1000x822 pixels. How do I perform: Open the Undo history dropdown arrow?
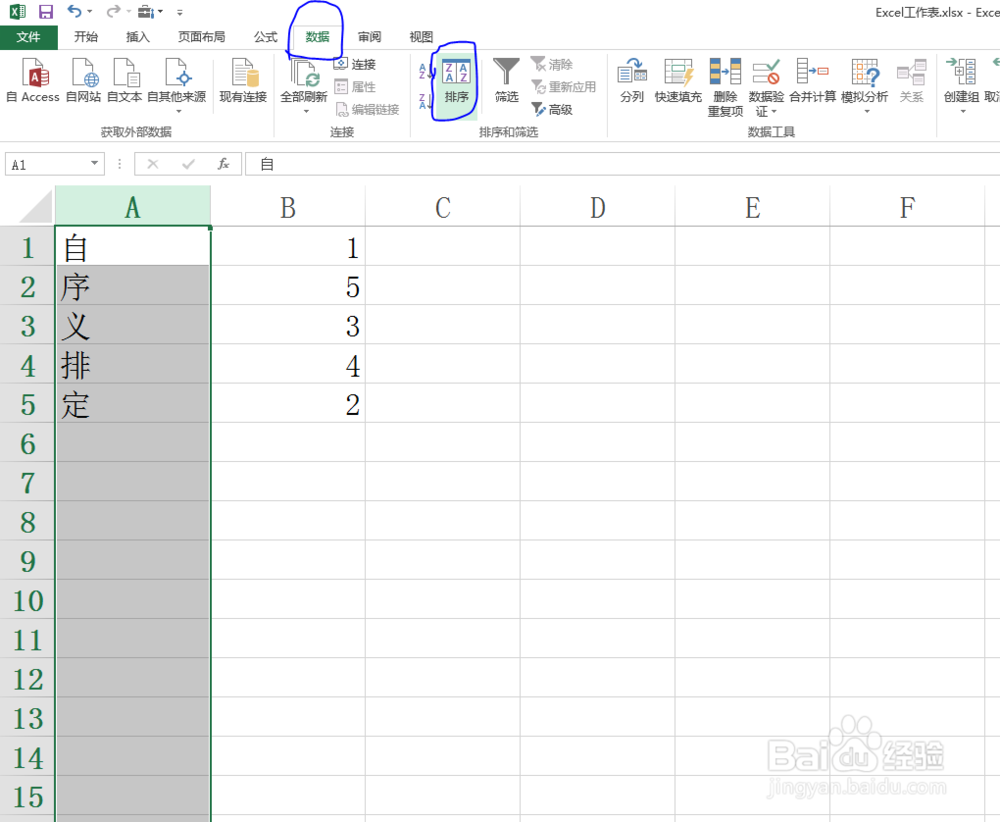(x=89, y=11)
